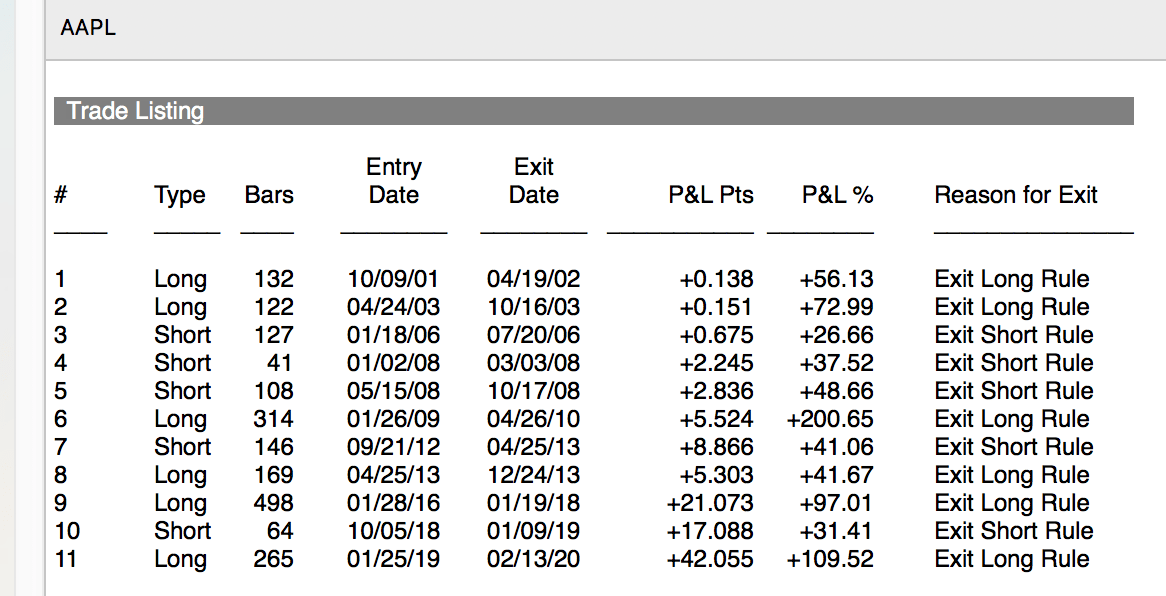Select entry date 09/21/12 in trade 7
The image size is (1166, 596).
[x=393, y=447]
